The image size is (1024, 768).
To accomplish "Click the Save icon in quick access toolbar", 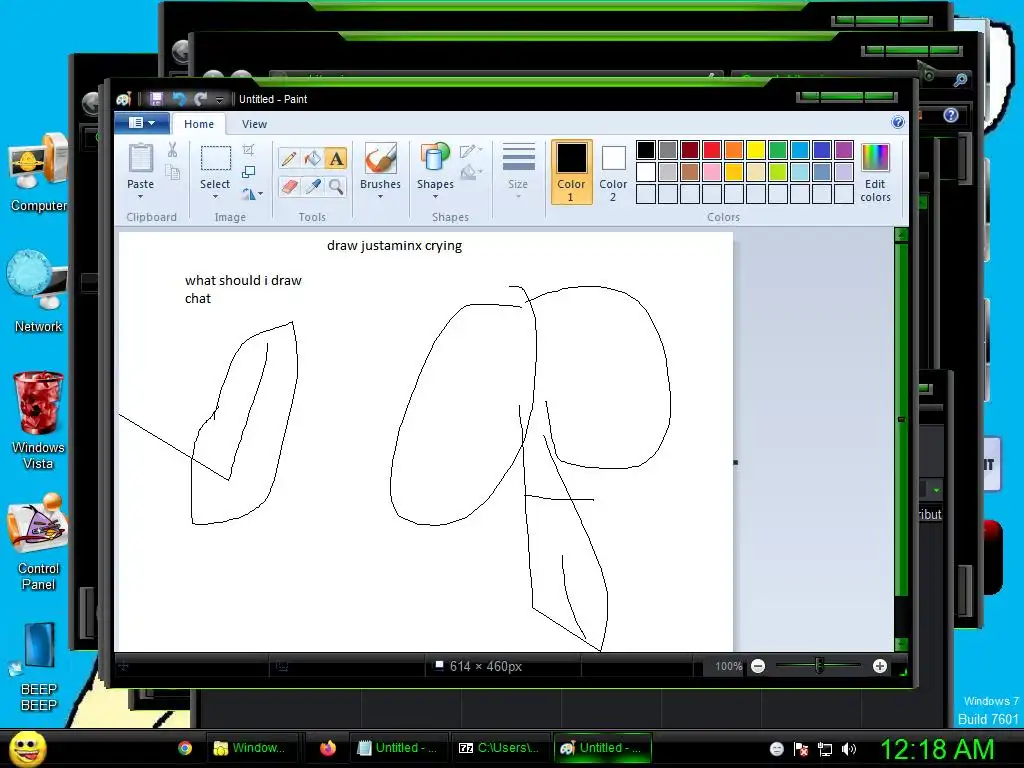I will point(156,99).
